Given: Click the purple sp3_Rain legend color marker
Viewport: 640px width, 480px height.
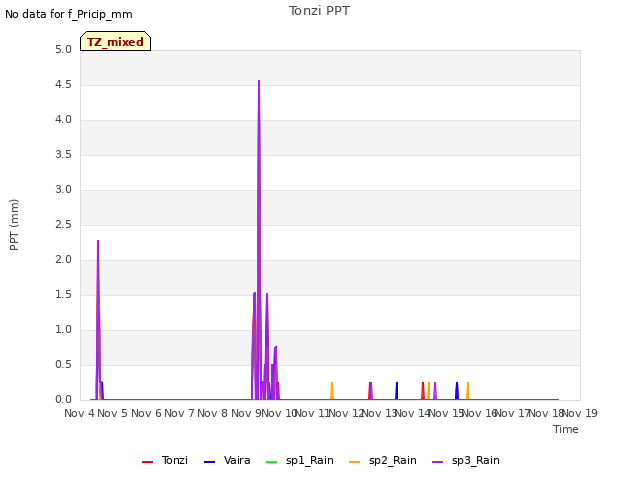Looking at the screenshot, I should 438,462.
